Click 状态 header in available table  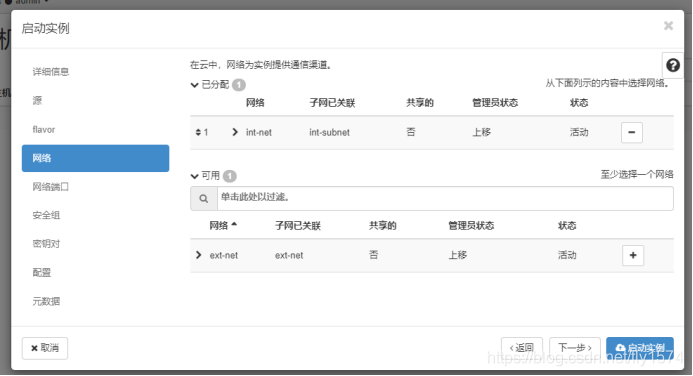pos(567,226)
